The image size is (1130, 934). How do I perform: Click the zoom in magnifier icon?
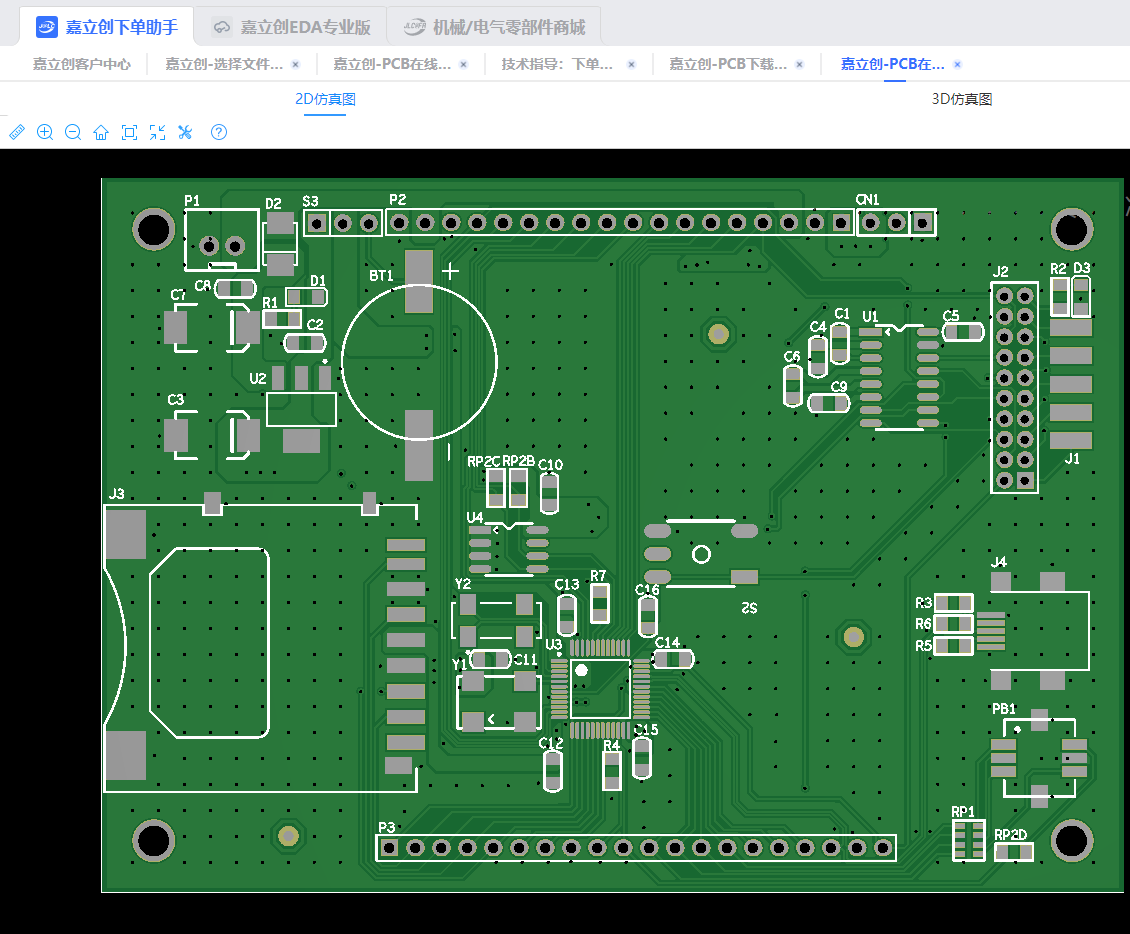point(44,132)
